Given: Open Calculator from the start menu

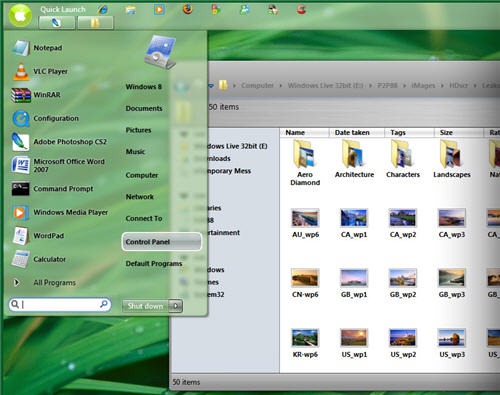Looking at the screenshot, I should click(38, 259).
